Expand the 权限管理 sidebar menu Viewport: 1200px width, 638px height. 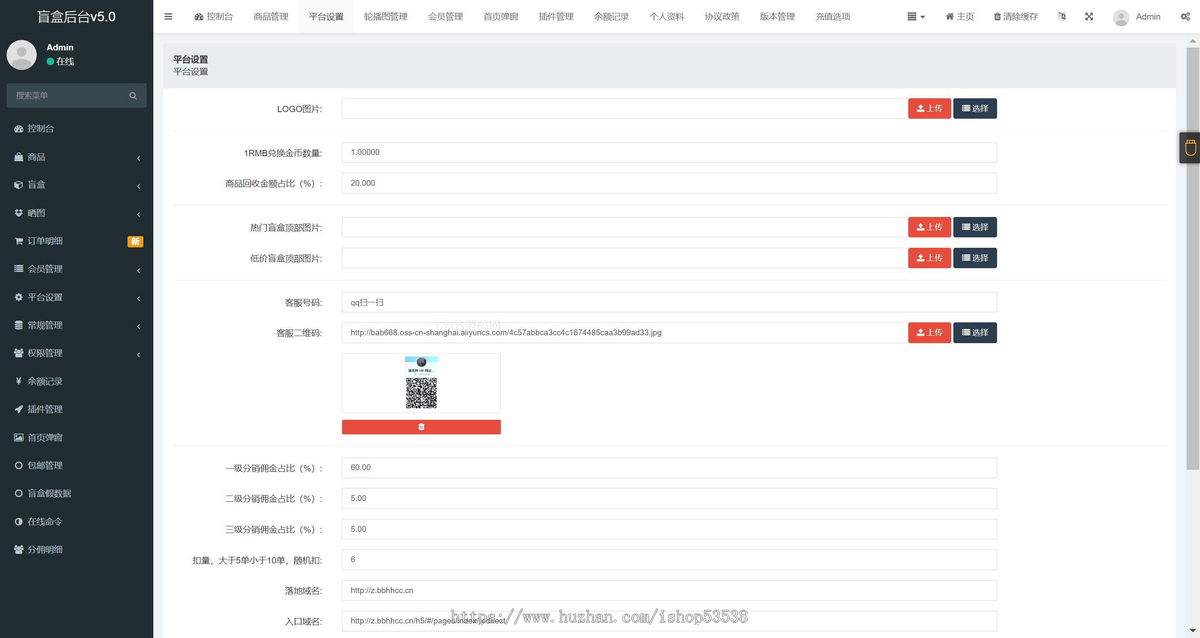[x=76, y=353]
